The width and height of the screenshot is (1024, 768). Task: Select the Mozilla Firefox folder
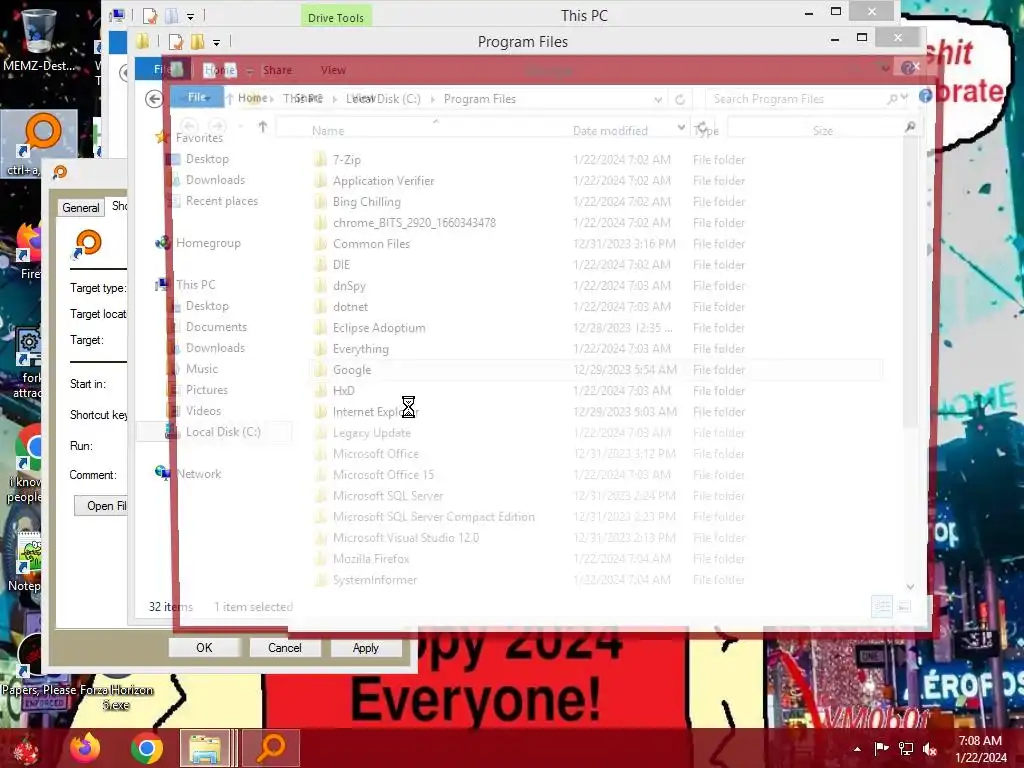371,559
